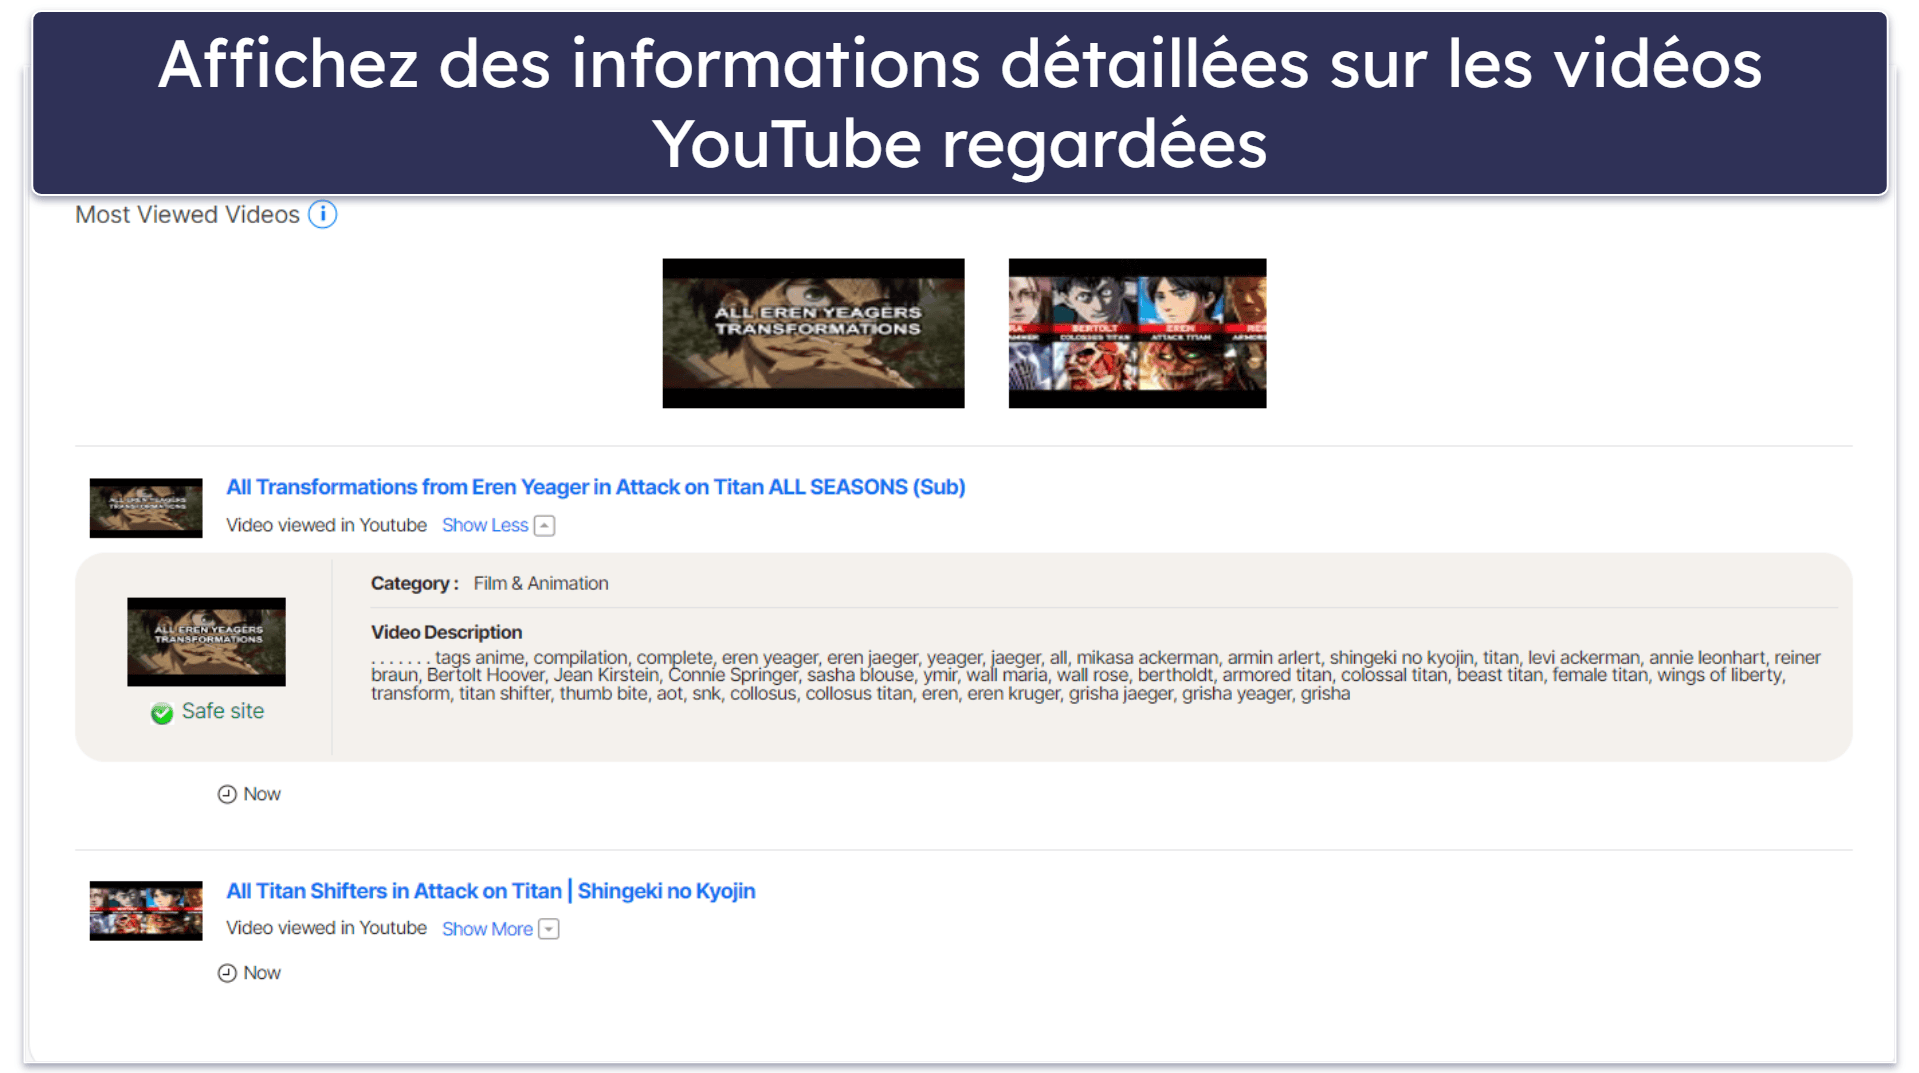This screenshot has width=1919, height=1073.
Task: Click the Video Description heading
Action: (446, 632)
